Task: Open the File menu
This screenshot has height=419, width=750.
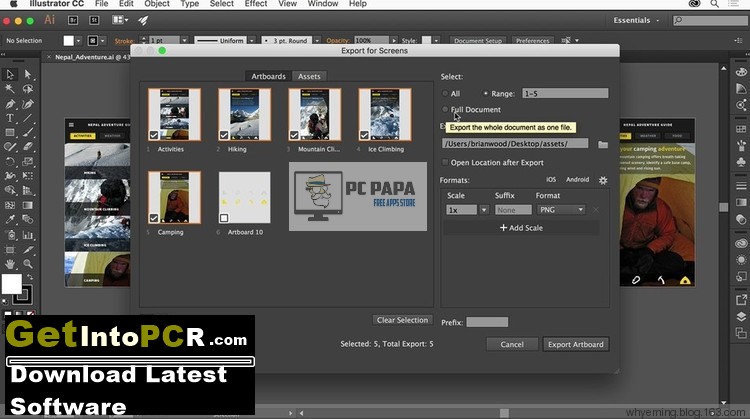Action: (101, 4)
